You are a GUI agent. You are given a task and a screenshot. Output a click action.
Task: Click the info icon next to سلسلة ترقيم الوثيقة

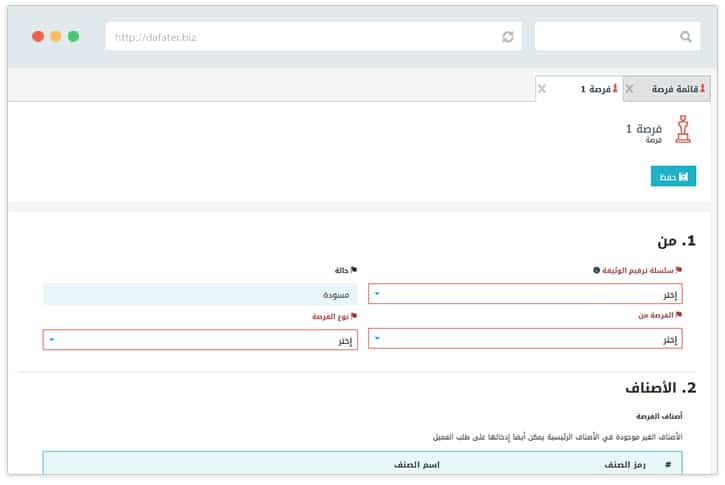(596, 270)
